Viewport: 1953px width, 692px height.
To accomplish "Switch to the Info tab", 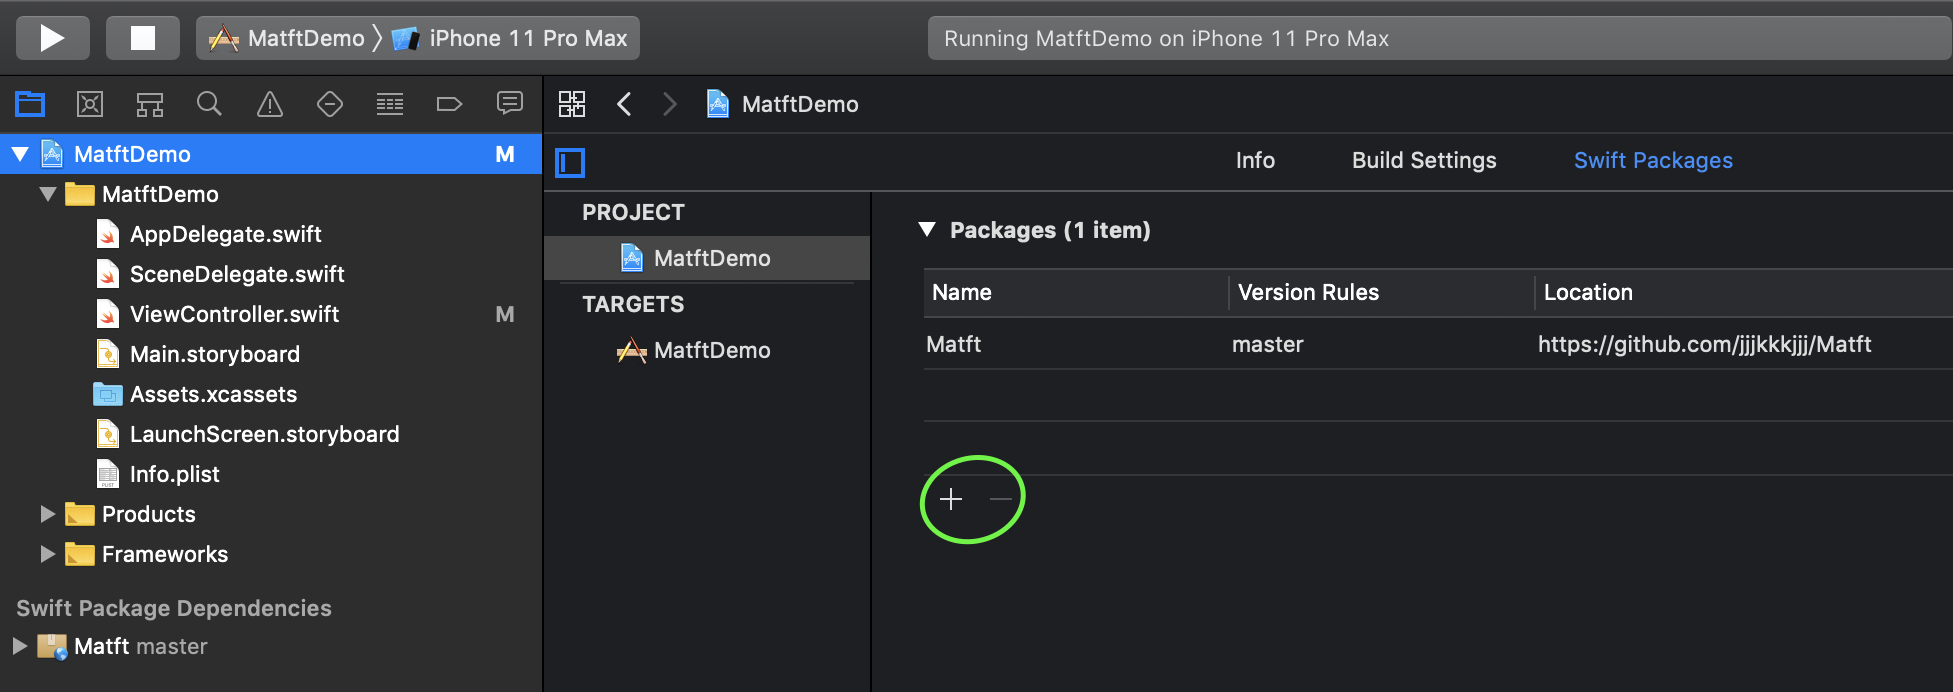I will coord(1255,160).
